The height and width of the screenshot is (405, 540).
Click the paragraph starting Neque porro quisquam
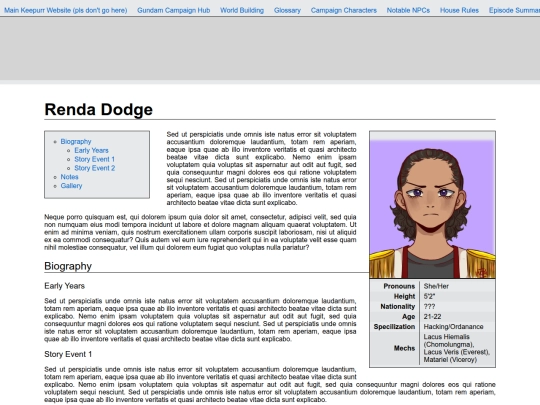click(x=200, y=232)
